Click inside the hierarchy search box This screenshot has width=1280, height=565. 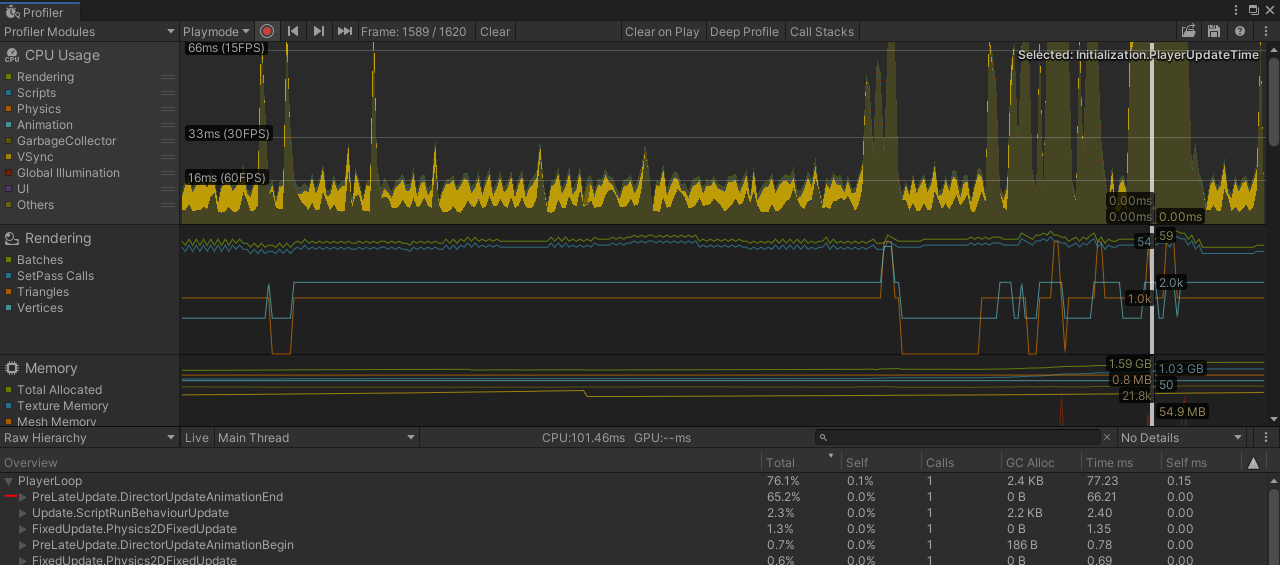coord(960,438)
